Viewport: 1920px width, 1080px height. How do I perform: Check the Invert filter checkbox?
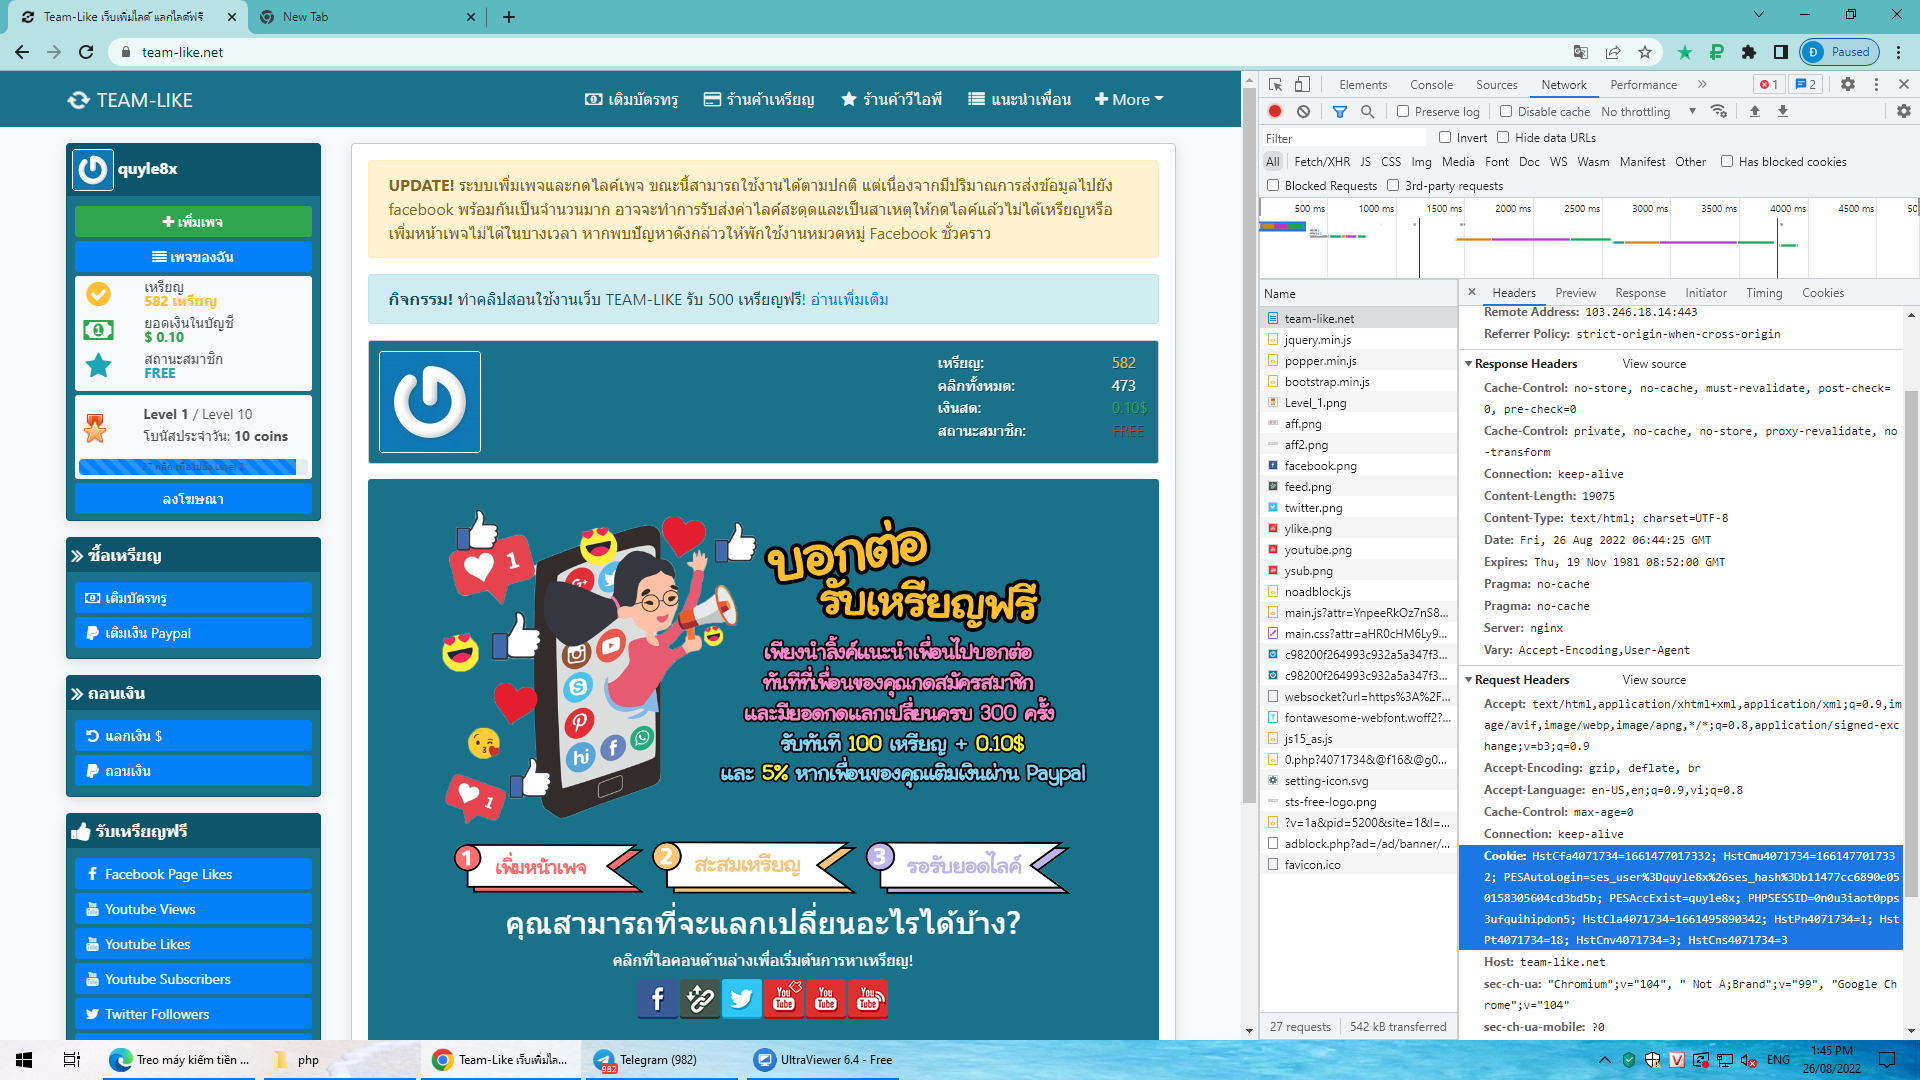1445,137
